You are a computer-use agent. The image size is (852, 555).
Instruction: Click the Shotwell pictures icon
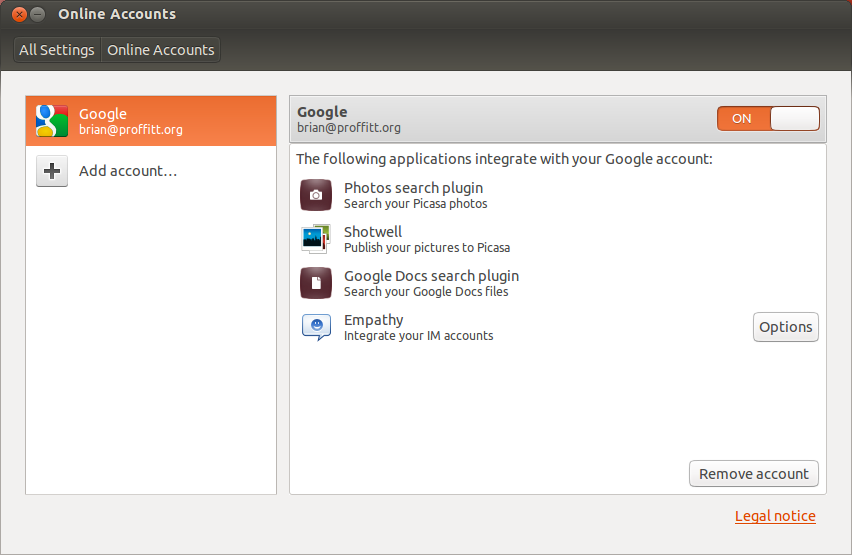pyautogui.click(x=316, y=239)
